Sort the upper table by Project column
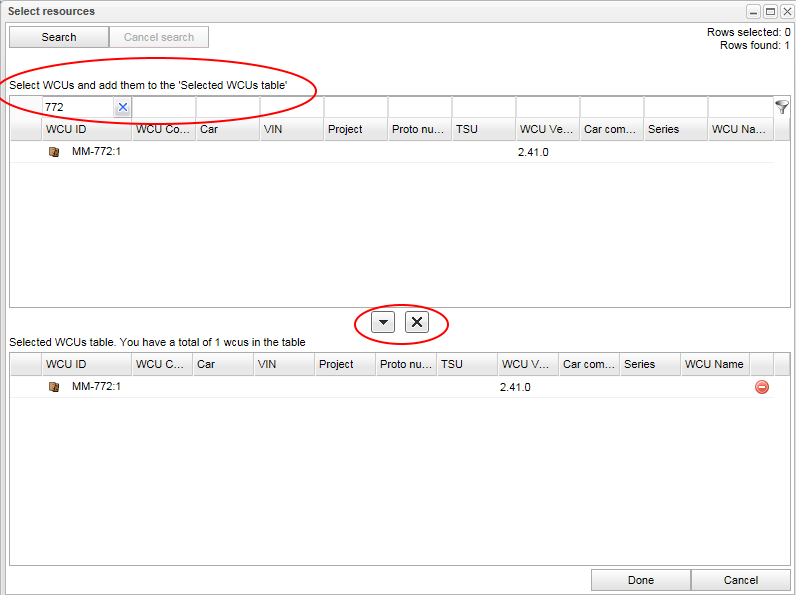The image size is (796, 595). pos(355,129)
